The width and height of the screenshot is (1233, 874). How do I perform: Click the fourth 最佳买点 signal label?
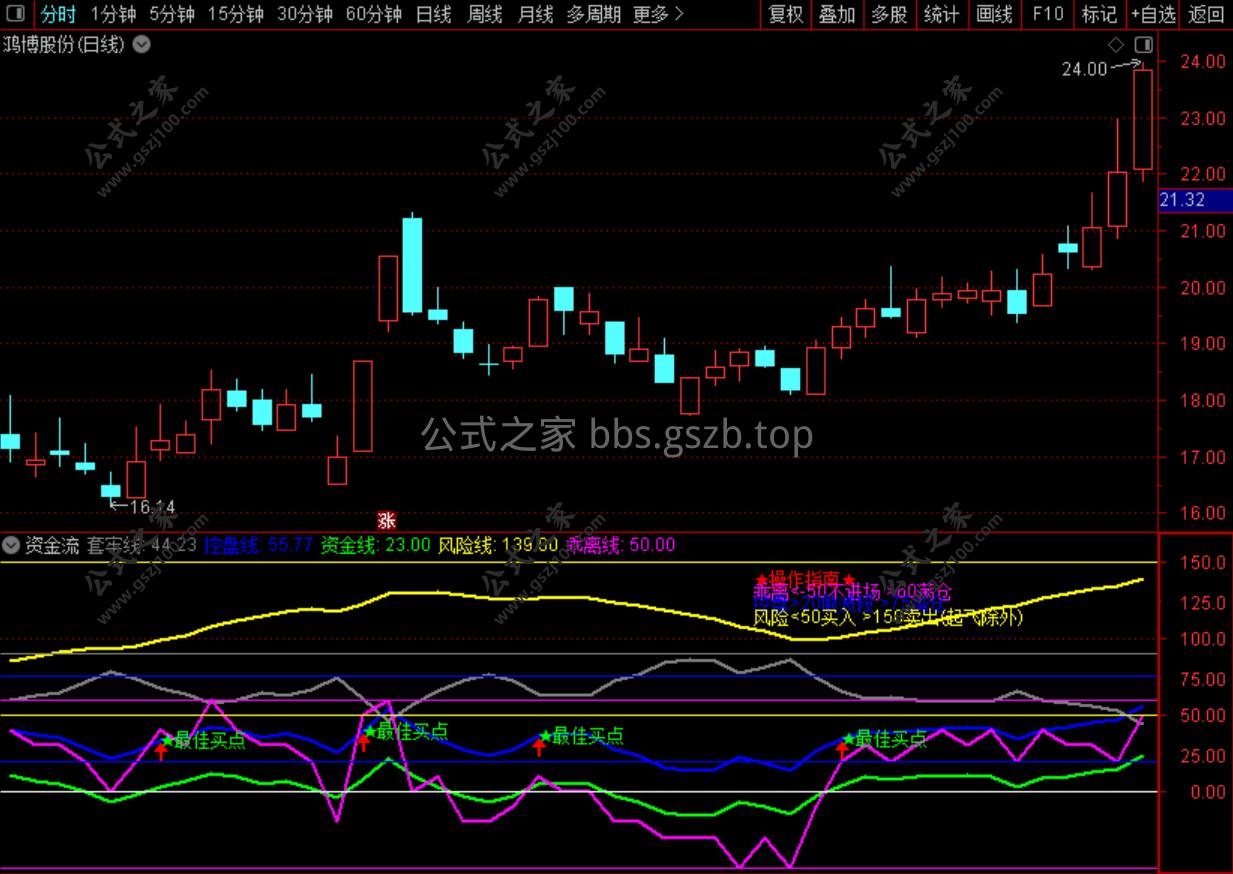tap(891, 739)
